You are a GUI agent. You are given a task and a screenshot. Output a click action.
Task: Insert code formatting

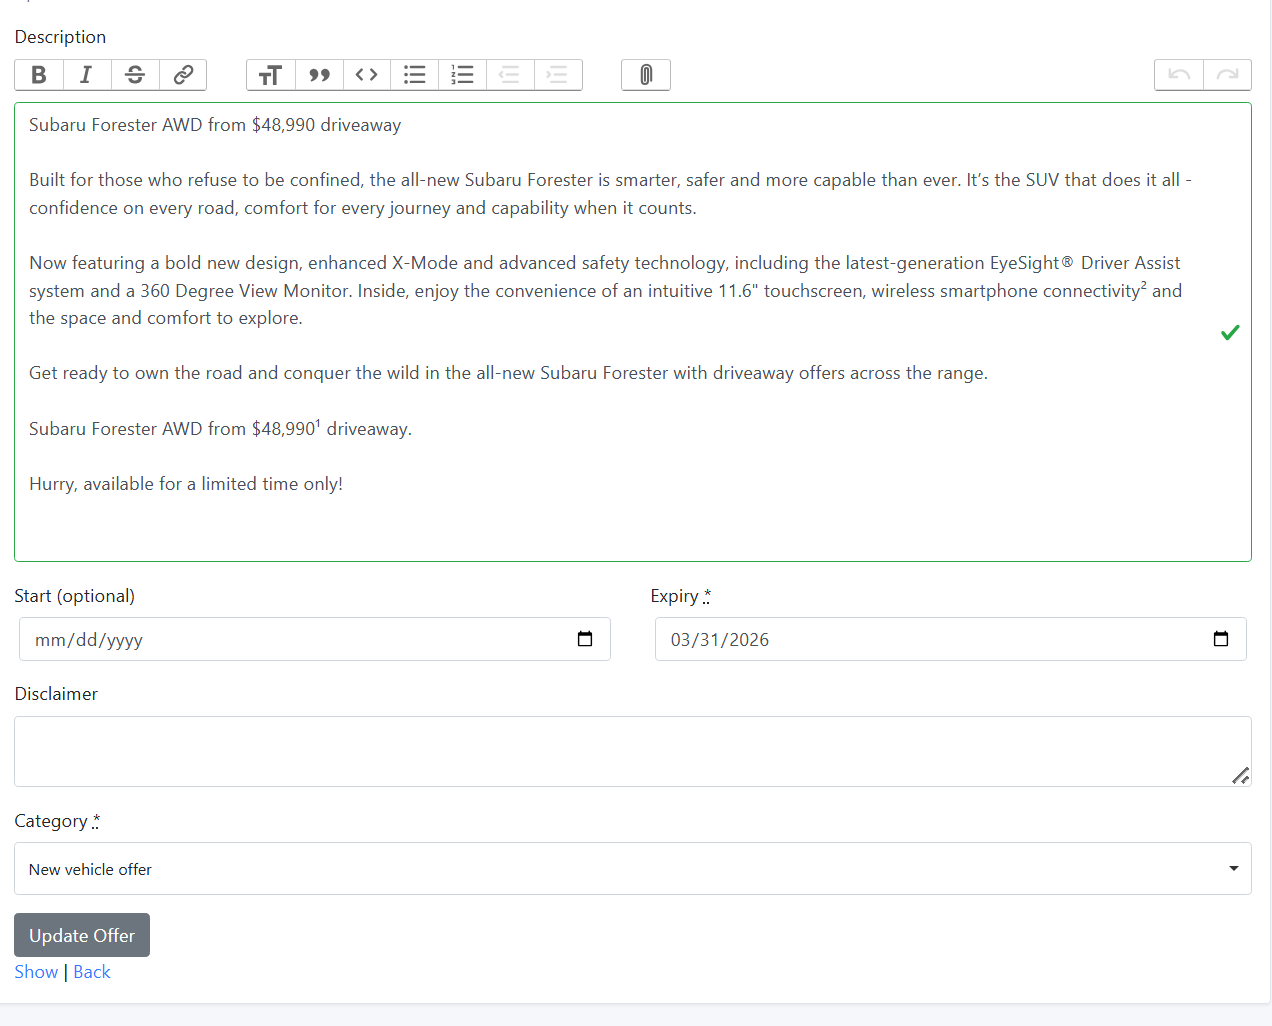(x=367, y=75)
